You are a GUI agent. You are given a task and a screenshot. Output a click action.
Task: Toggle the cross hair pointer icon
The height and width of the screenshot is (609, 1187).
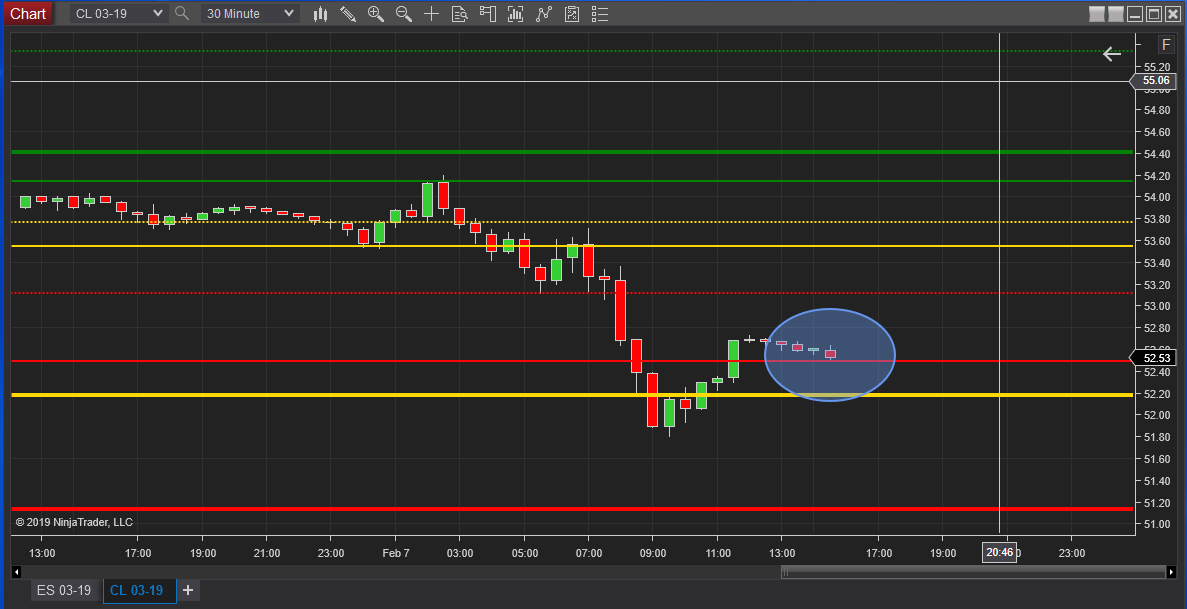431,14
